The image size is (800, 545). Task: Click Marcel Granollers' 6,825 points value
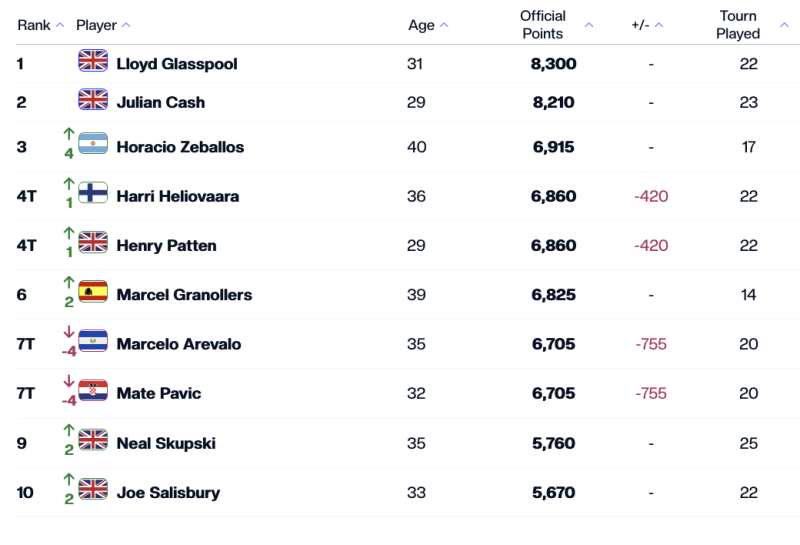(553, 295)
